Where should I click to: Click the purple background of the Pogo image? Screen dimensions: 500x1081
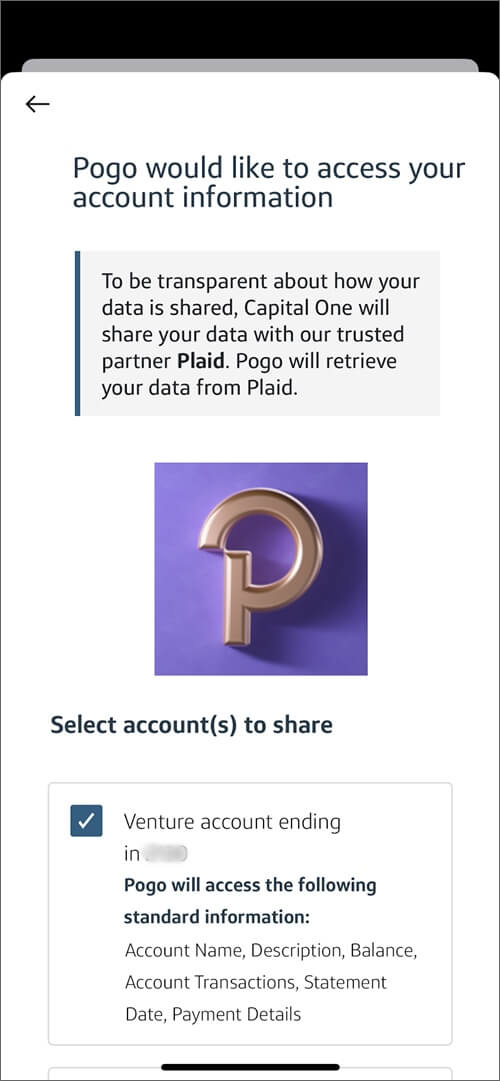[x=179, y=641]
